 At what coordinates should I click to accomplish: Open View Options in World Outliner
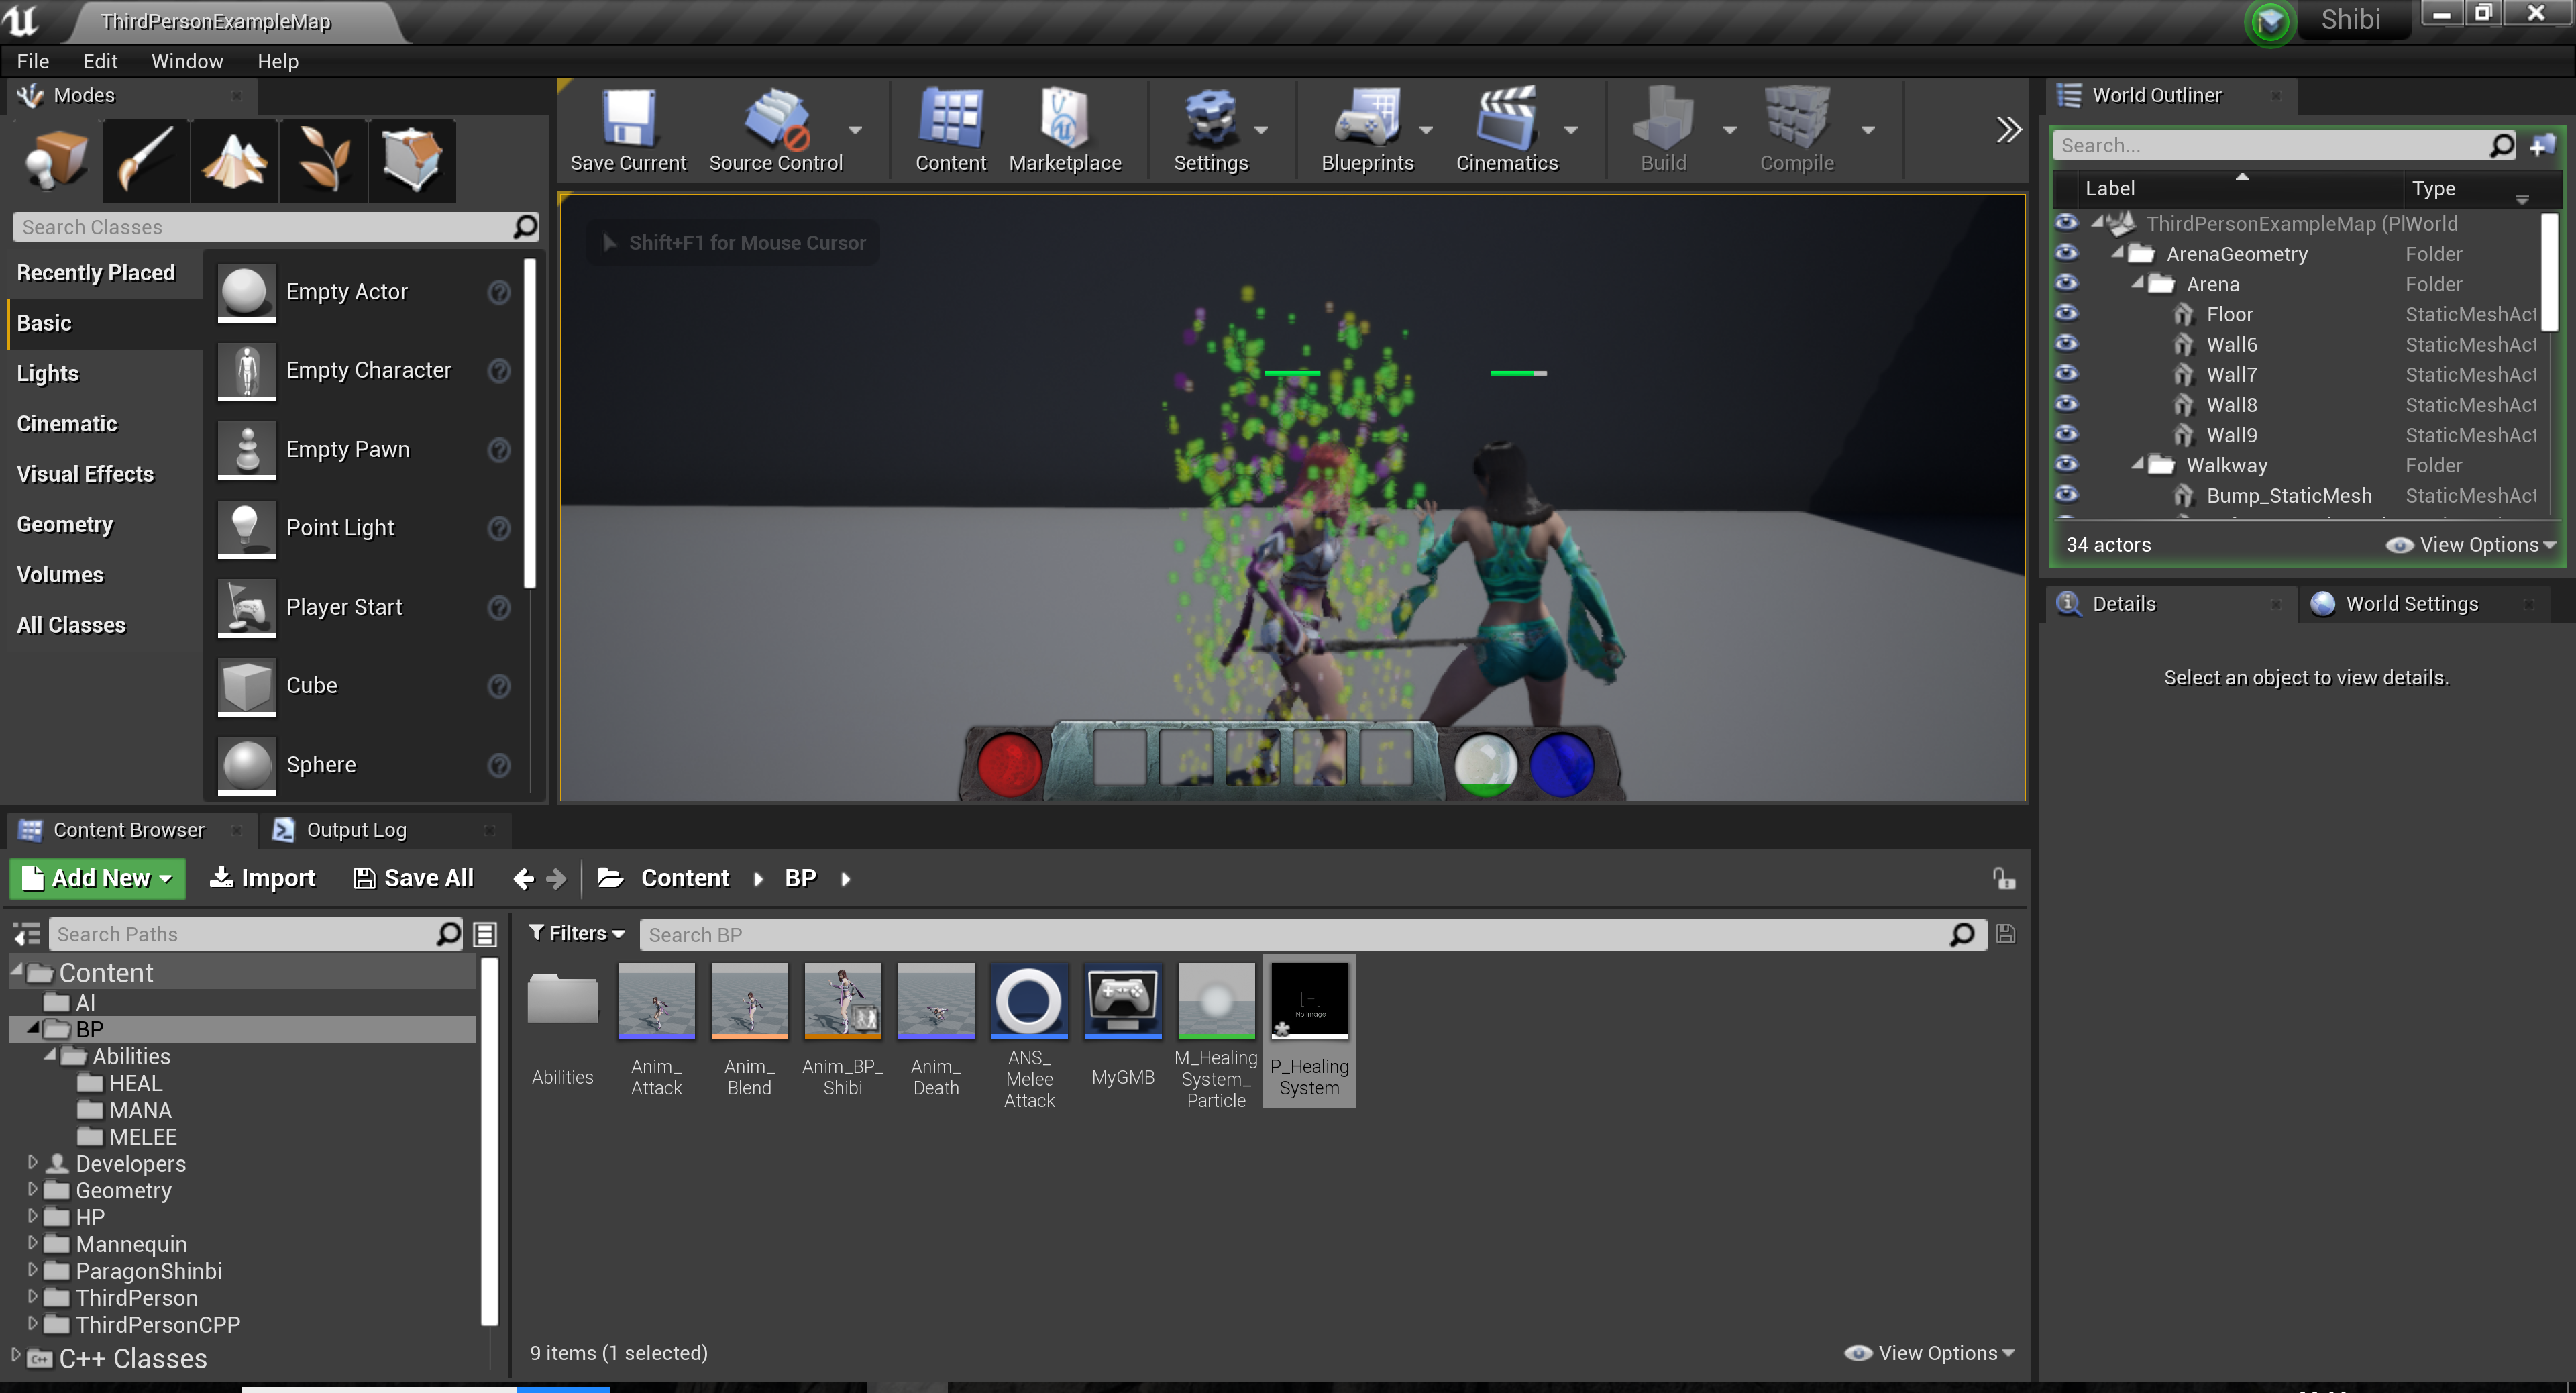pos(2472,544)
